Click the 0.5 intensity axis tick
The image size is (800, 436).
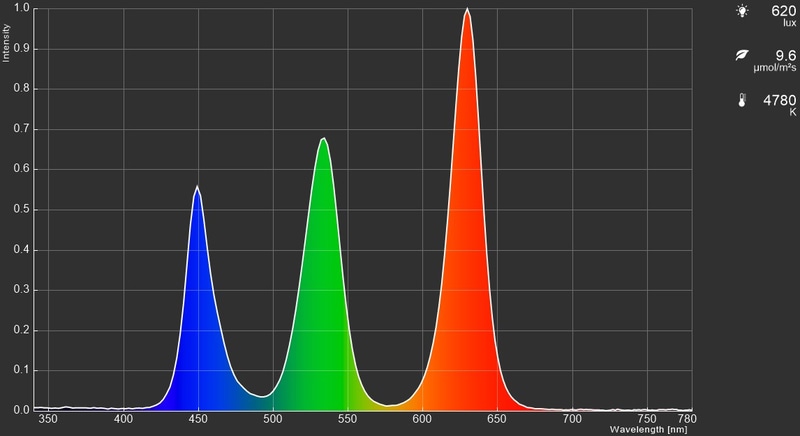pos(21,210)
